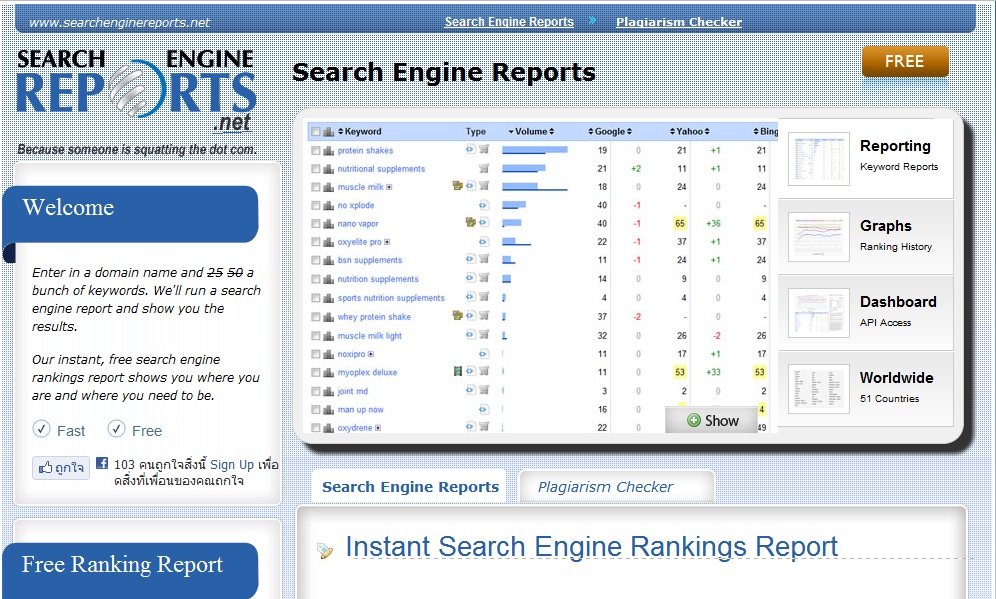This screenshot has height=599, width=996.
Task: Click the double arrow between header links
Action: pos(593,20)
